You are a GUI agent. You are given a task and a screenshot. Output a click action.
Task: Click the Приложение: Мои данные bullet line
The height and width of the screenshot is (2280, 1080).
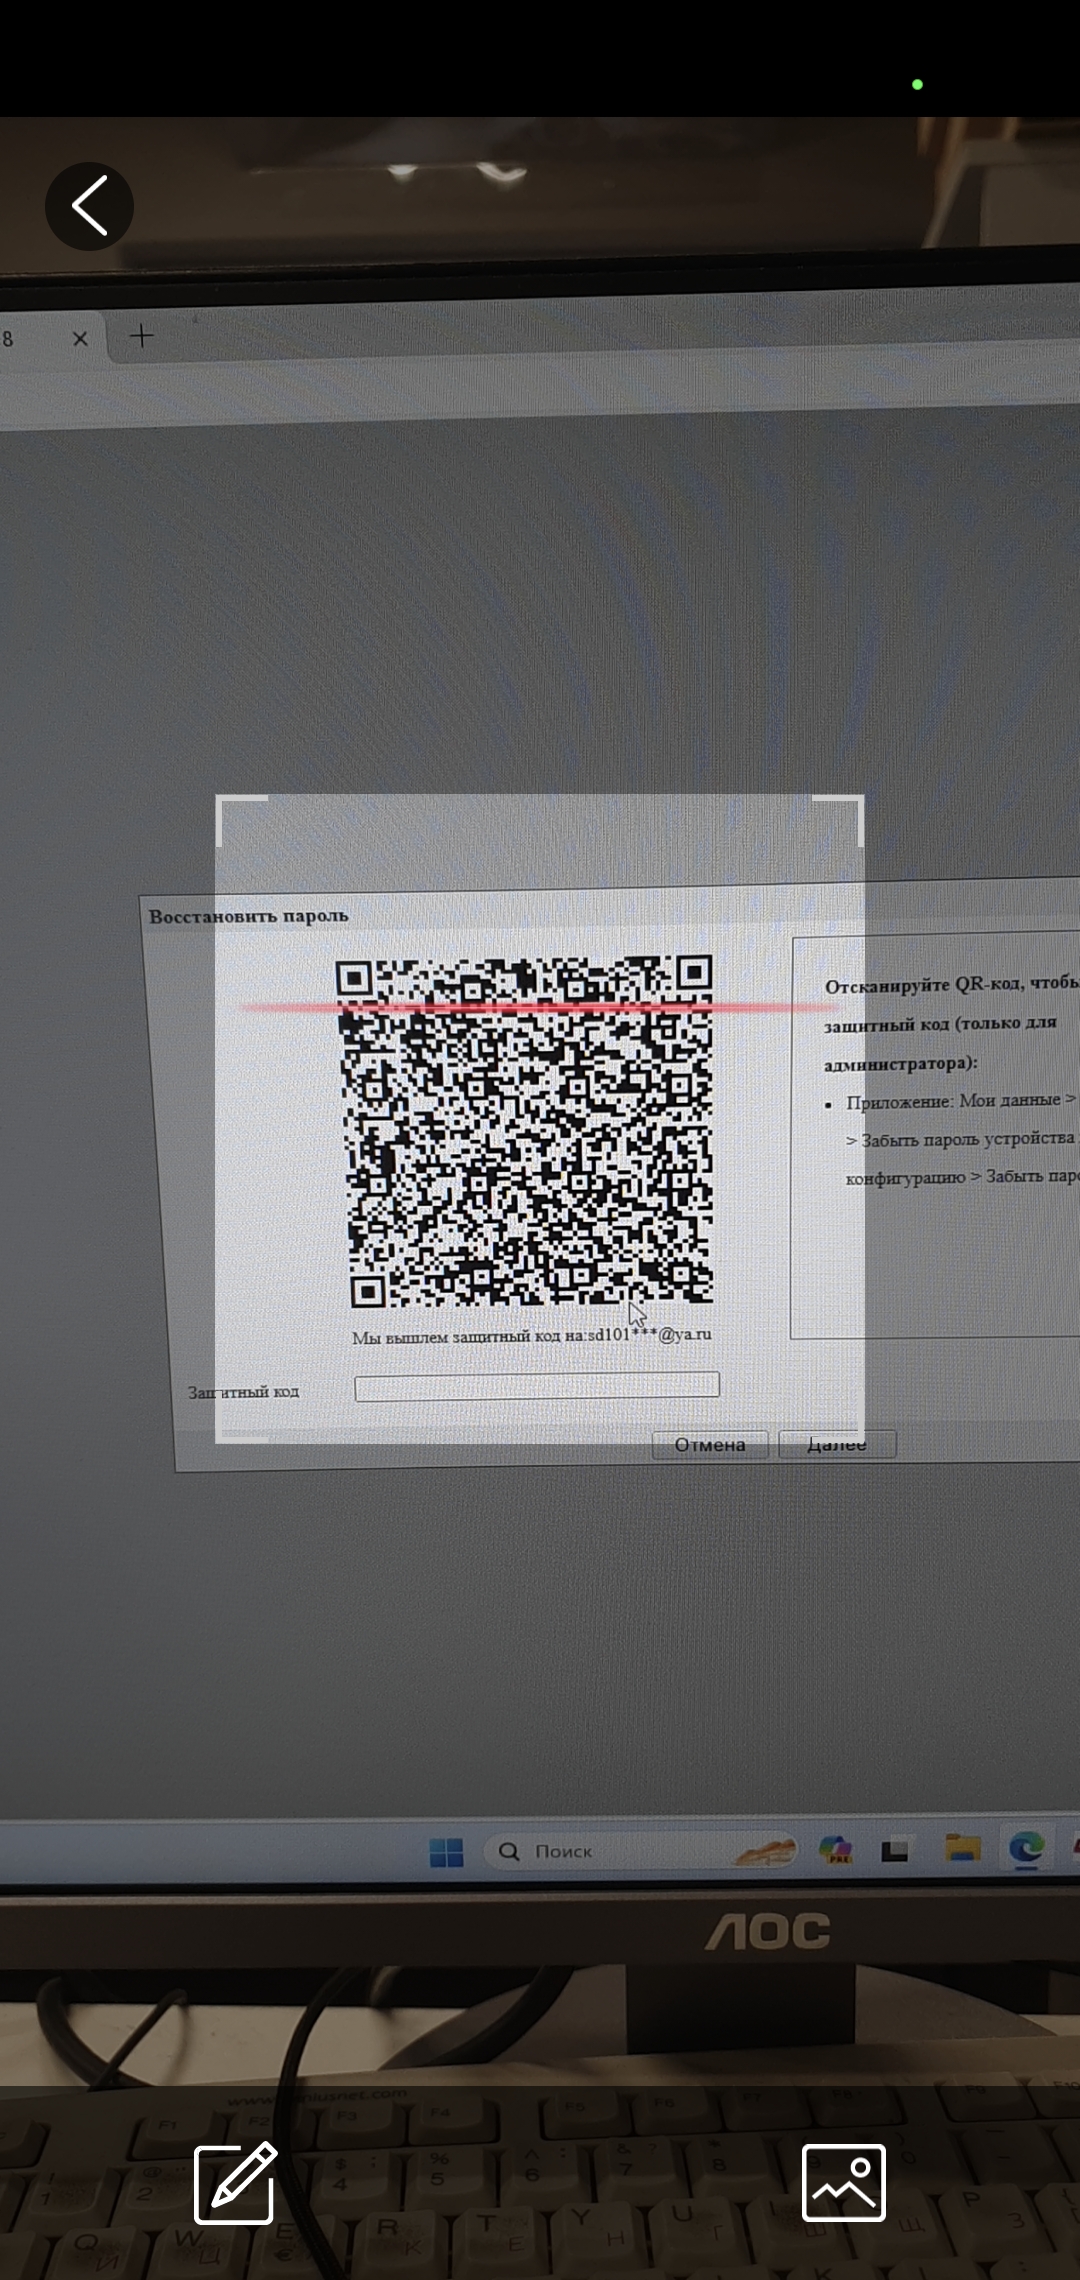pos(962,1102)
